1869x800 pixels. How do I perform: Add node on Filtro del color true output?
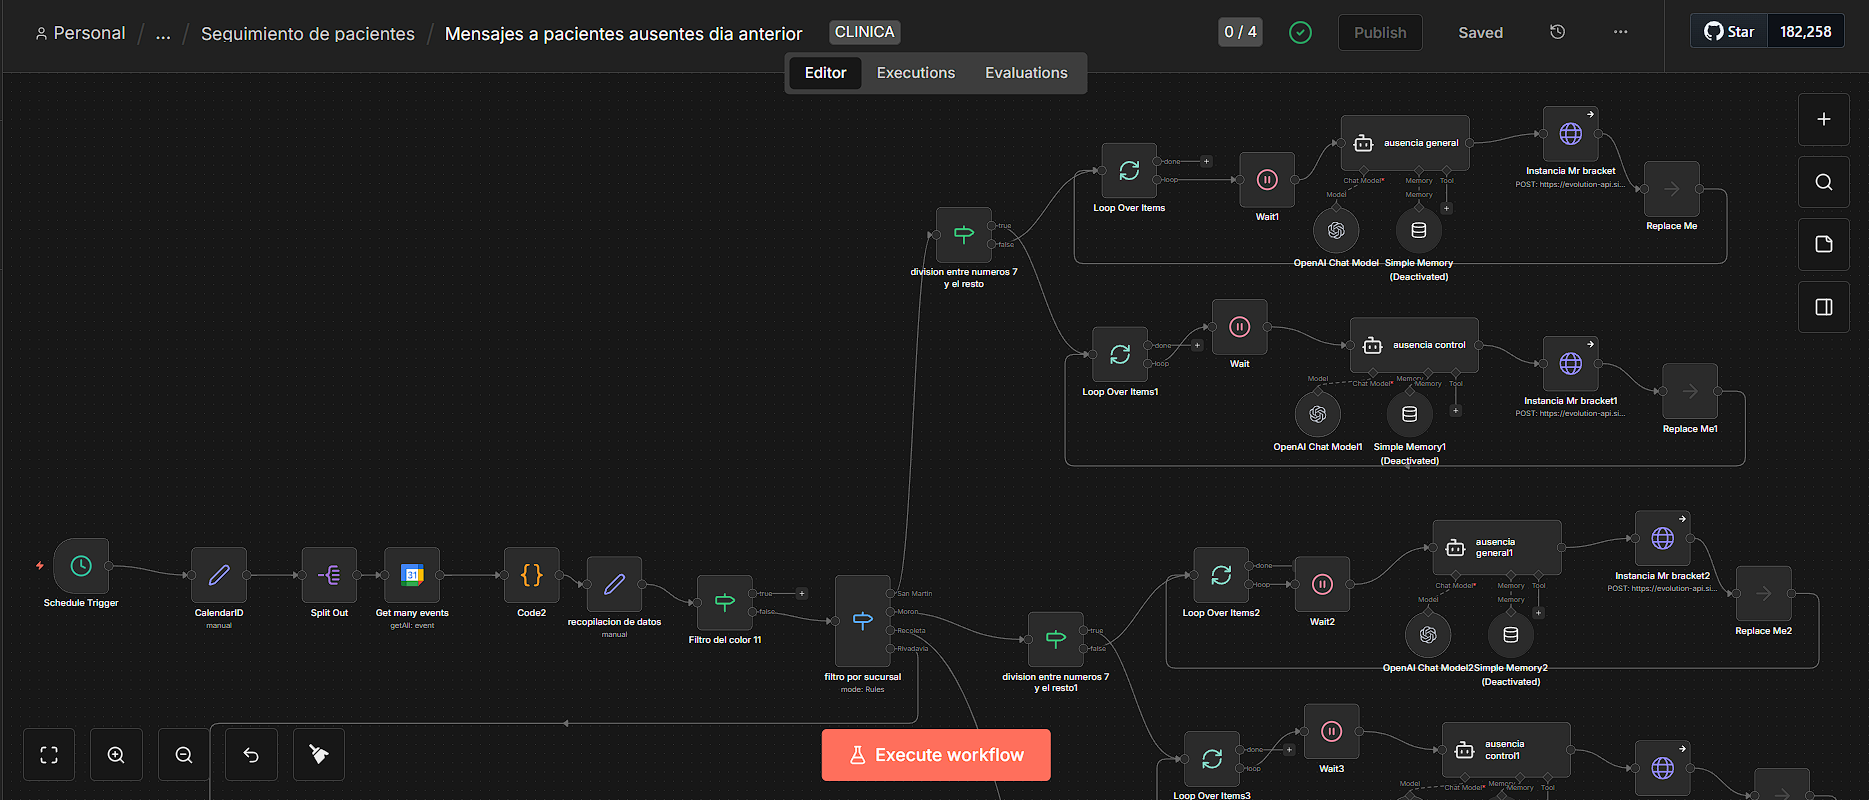802,593
